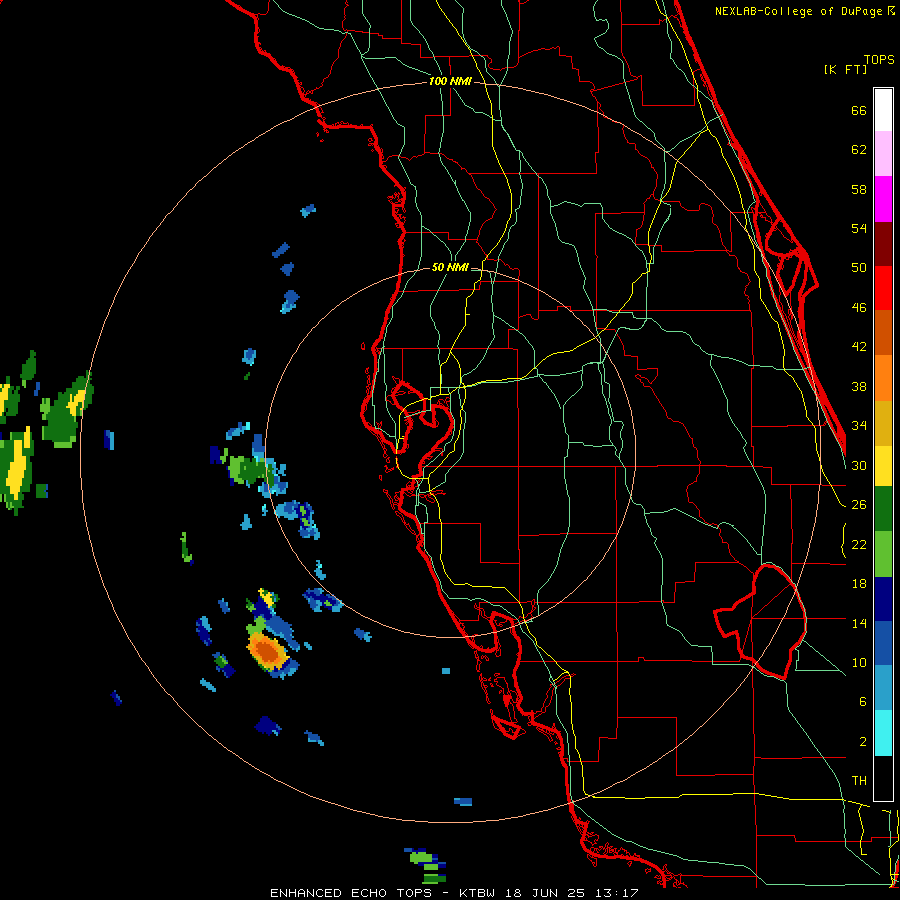900x900 pixels.
Task: Click the dark red 54 kft legend swatch
Action: pyautogui.click(x=883, y=244)
